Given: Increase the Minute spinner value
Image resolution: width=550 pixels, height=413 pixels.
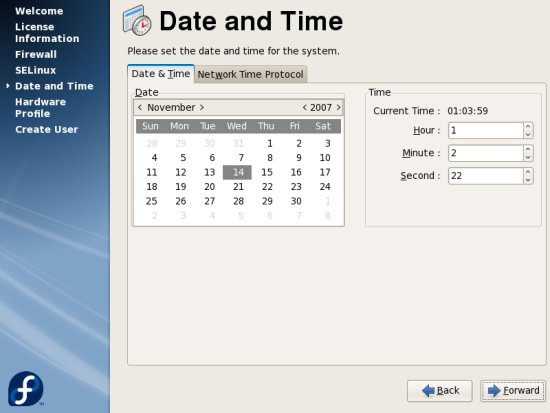Looking at the screenshot, I should [x=528, y=149].
